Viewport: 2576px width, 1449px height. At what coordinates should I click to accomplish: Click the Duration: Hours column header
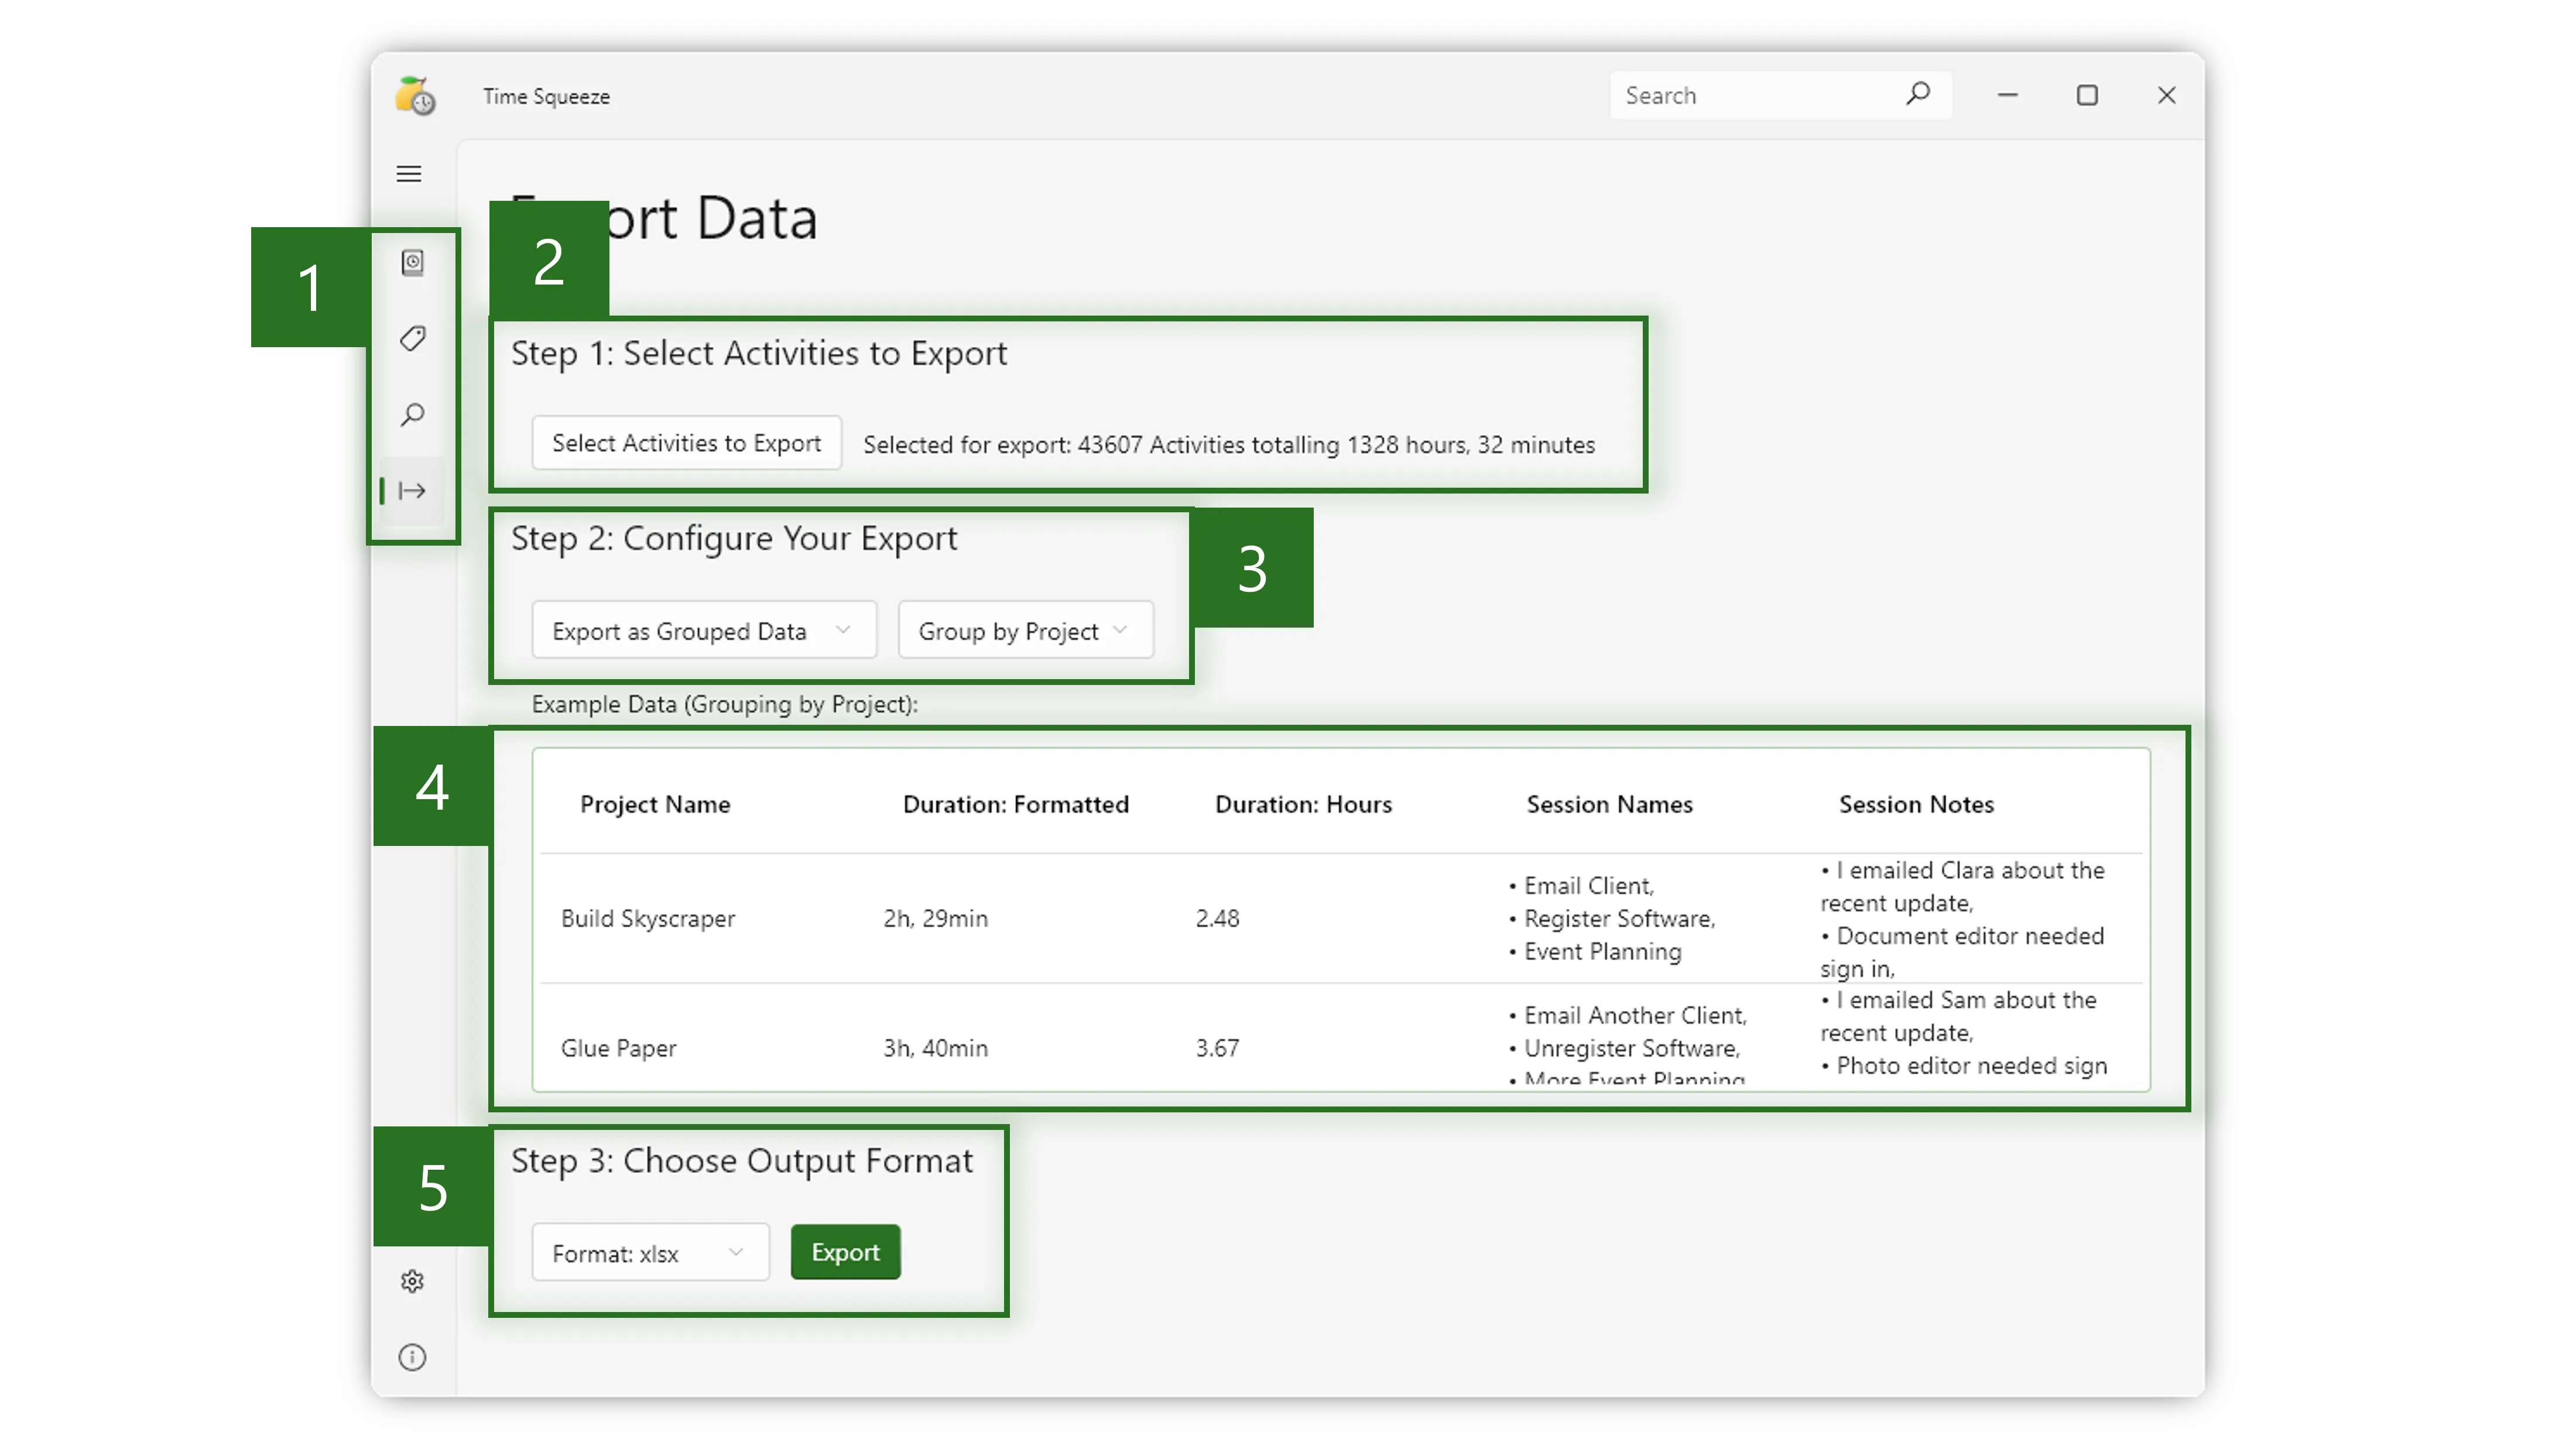(1303, 804)
